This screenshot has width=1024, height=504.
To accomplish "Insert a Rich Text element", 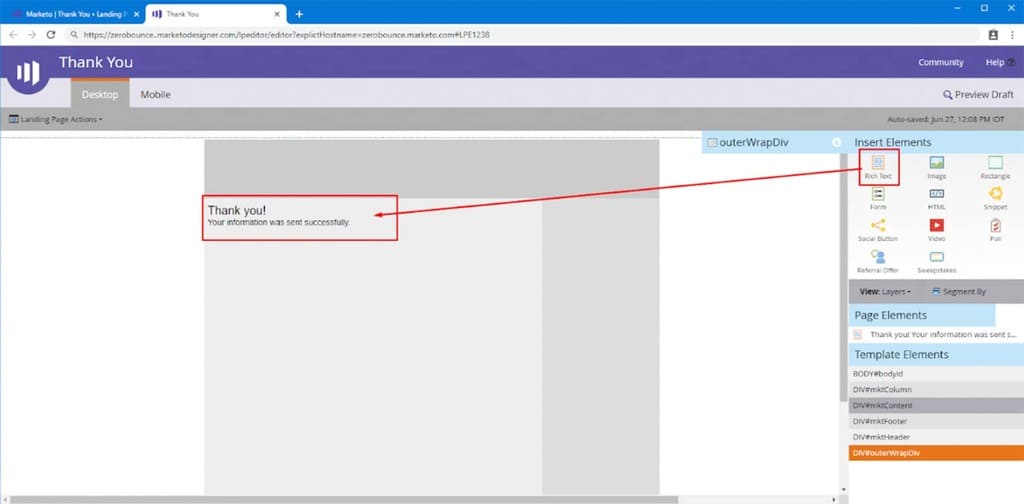I will pos(878,167).
